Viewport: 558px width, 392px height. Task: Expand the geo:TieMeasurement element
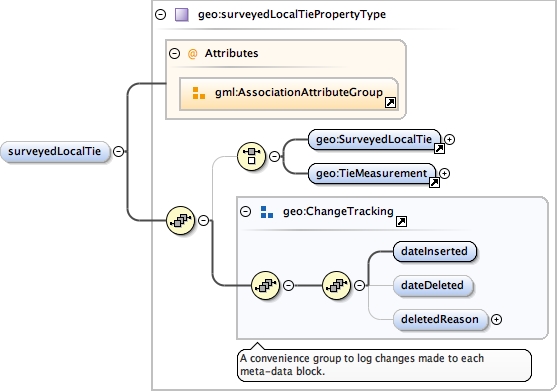coord(444,173)
